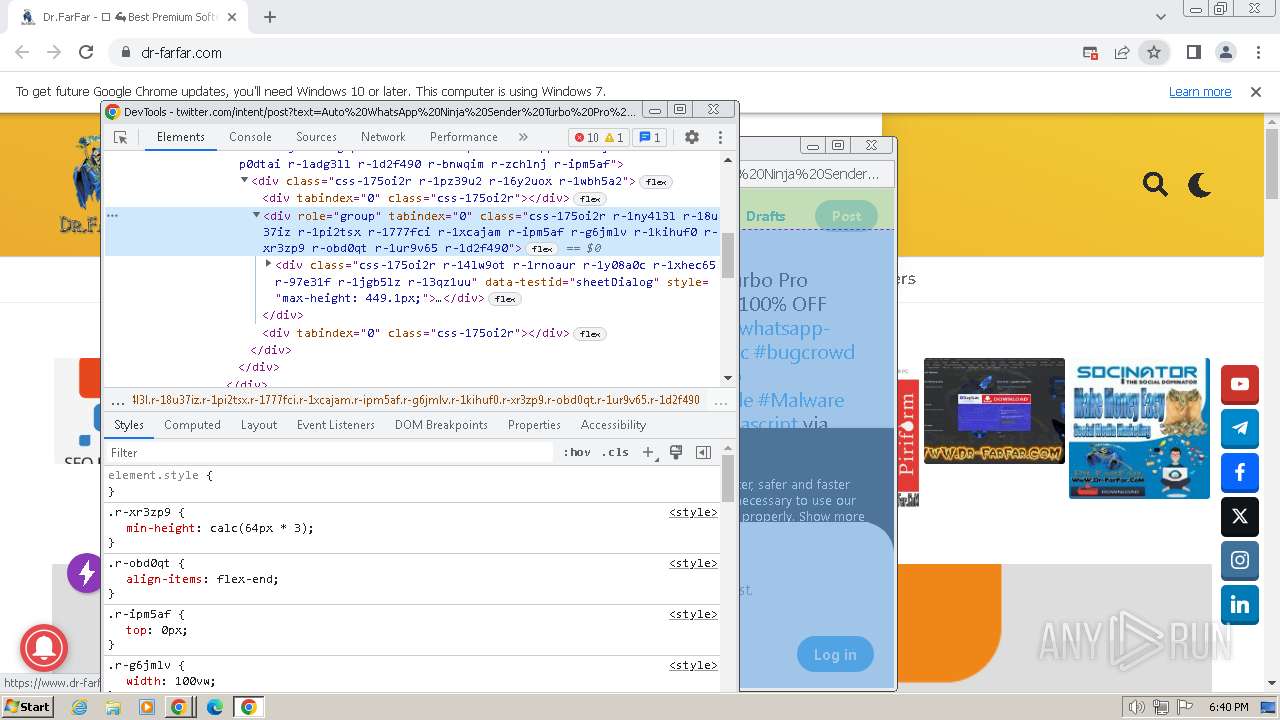Open the YouTube social sidebar button
Screen dimensions: 1280x720
pos(1240,384)
